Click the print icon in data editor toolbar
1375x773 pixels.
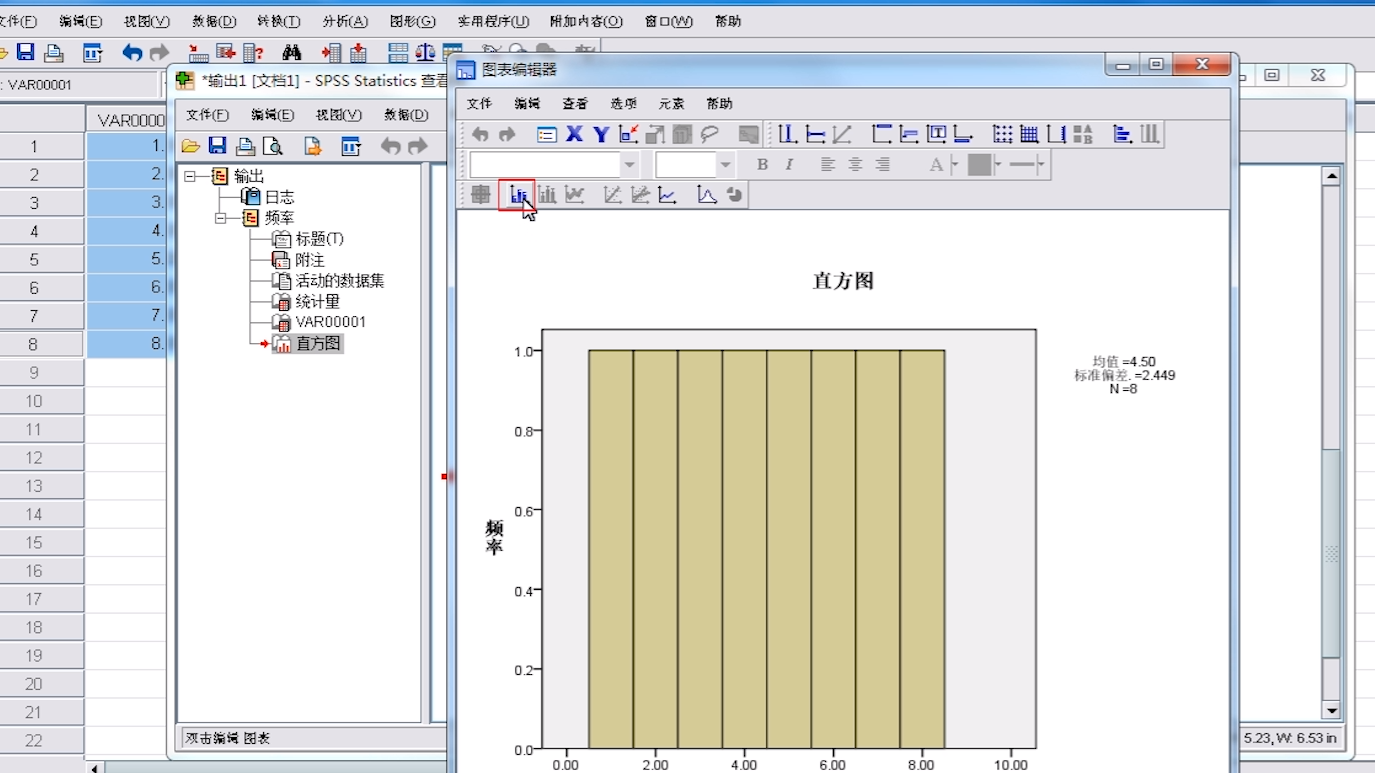[54, 53]
